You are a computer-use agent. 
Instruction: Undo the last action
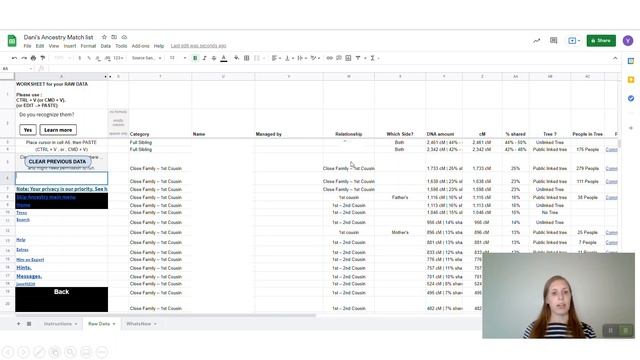click(15, 58)
